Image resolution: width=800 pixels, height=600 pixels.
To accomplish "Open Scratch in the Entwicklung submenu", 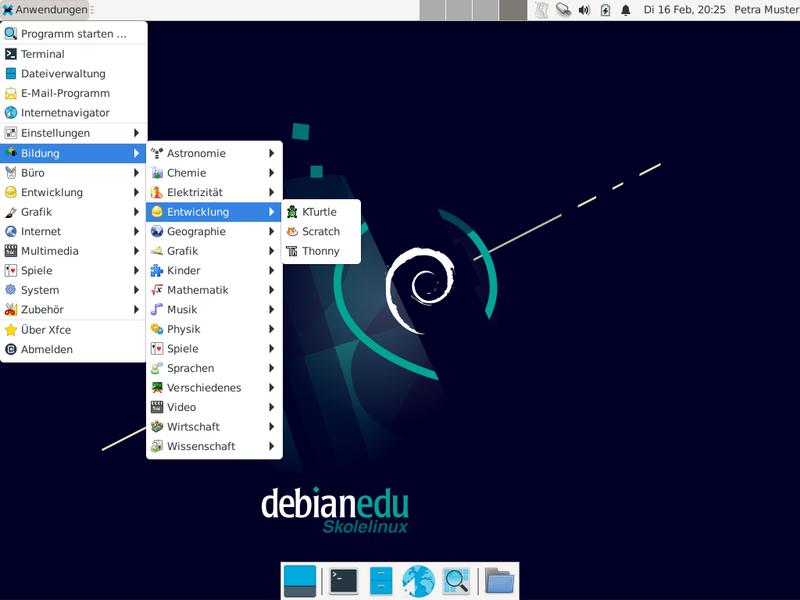I will pos(321,231).
